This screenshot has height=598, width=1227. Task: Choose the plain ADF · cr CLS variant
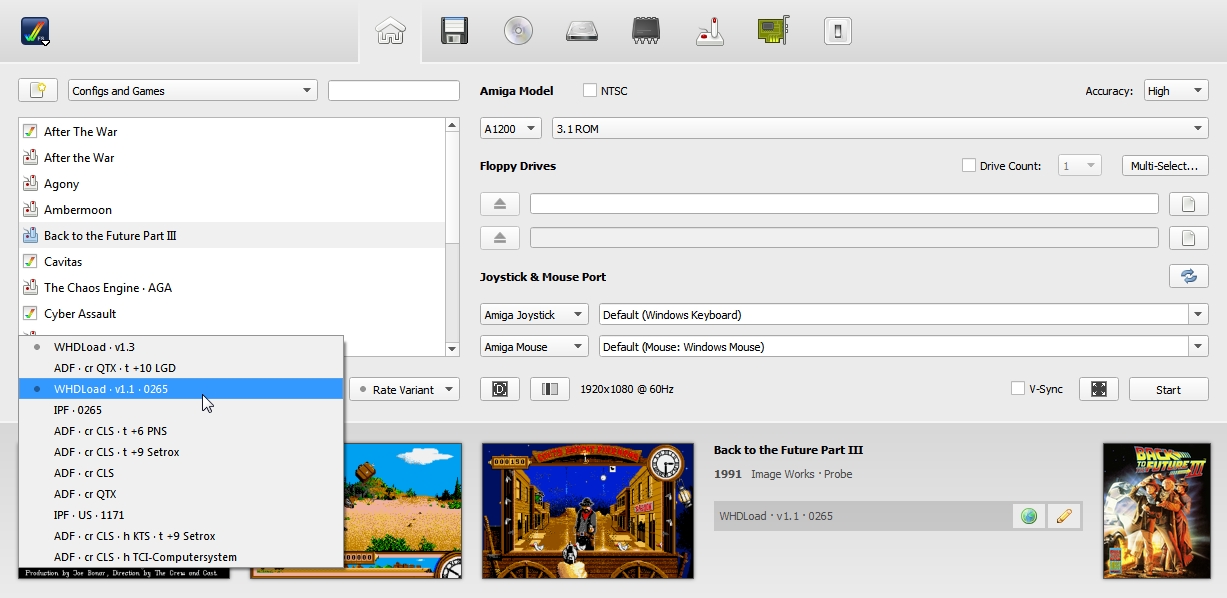pyautogui.click(x=181, y=473)
